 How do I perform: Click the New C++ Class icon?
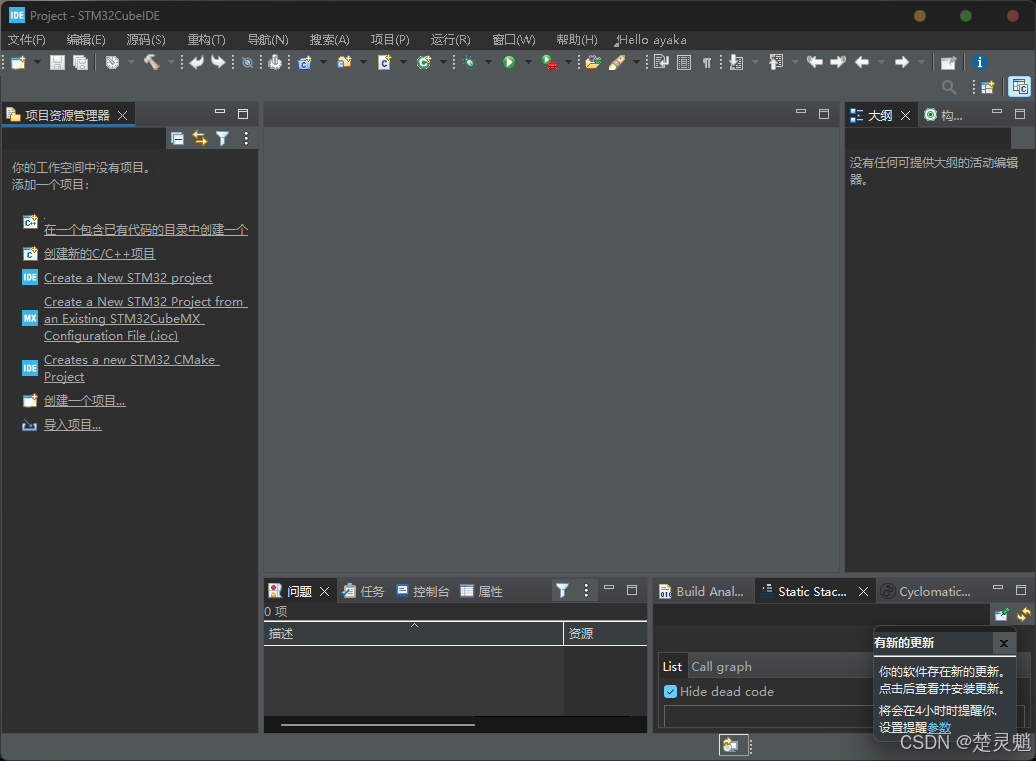pyautogui.click(x=424, y=63)
